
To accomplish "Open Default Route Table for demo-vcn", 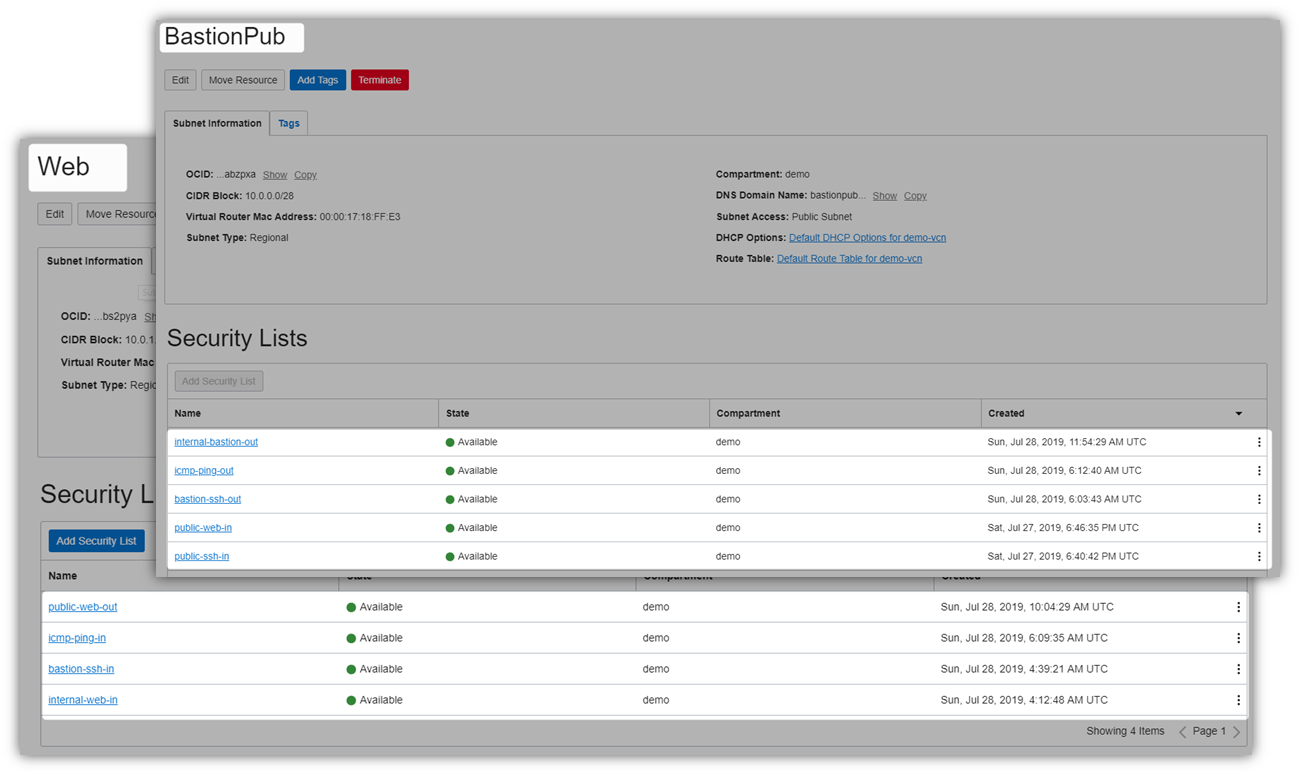I will [x=849, y=258].
